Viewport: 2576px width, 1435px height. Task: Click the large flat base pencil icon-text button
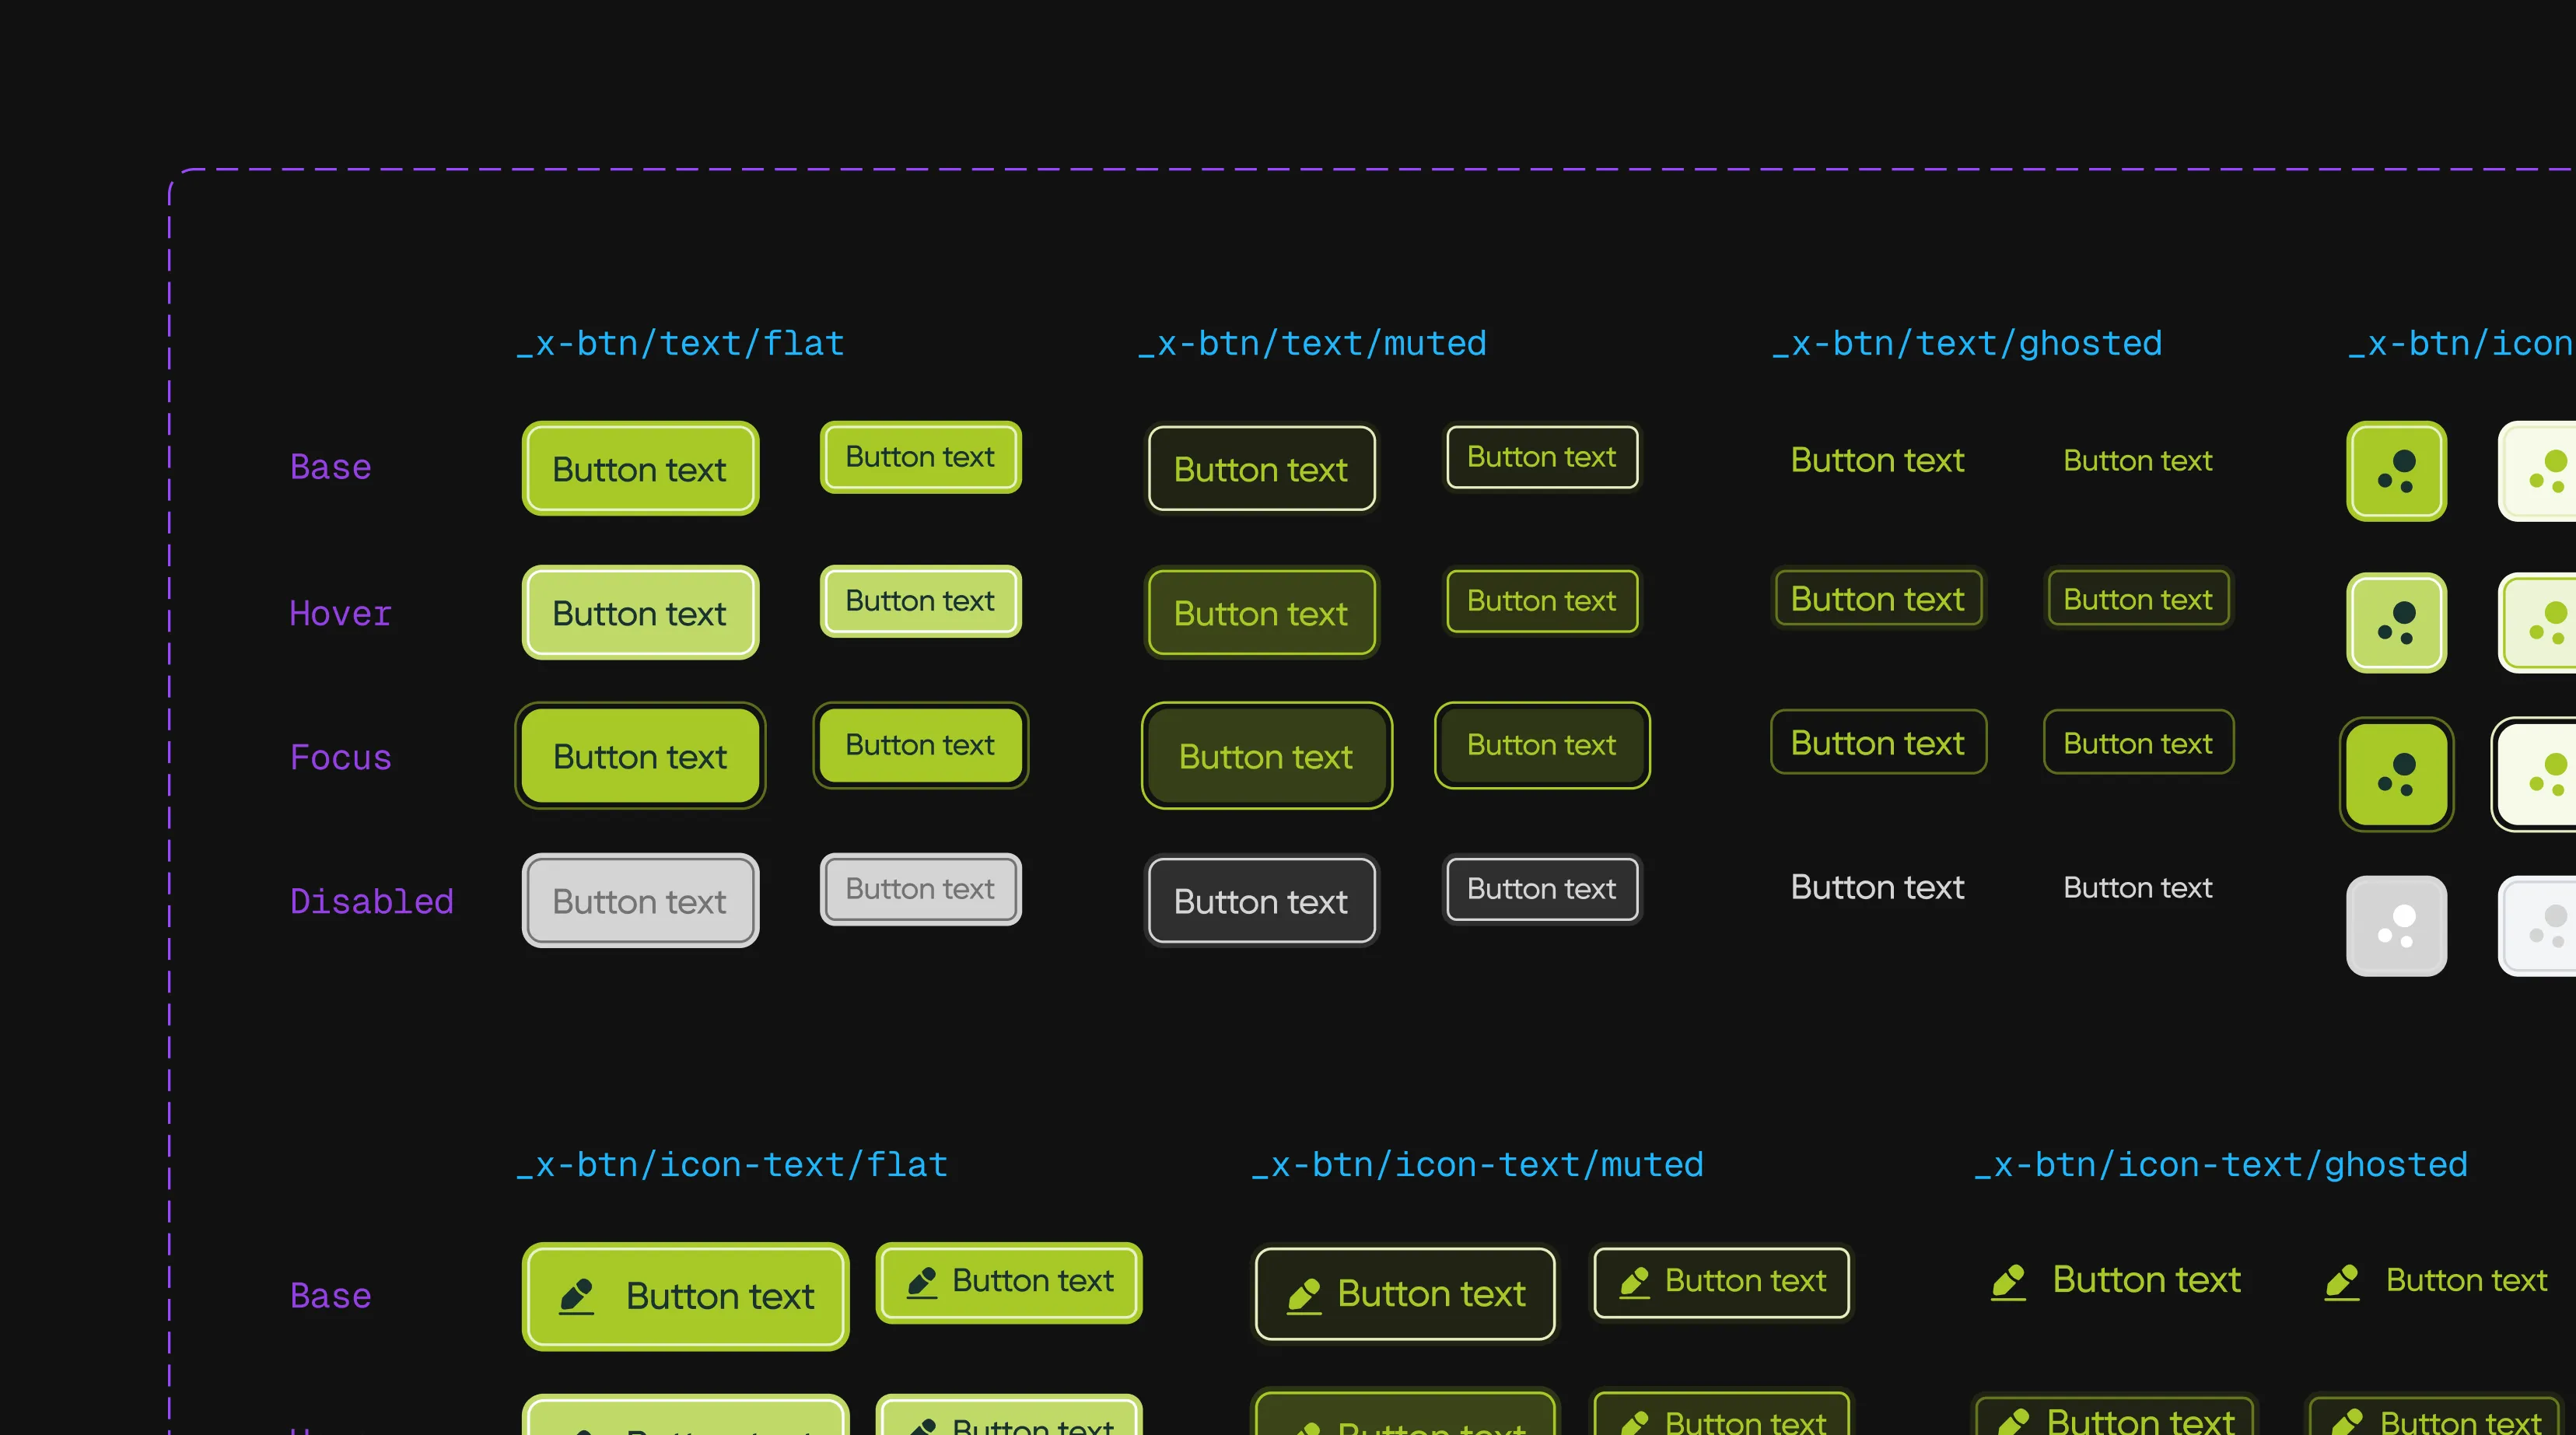pyautogui.click(x=685, y=1296)
